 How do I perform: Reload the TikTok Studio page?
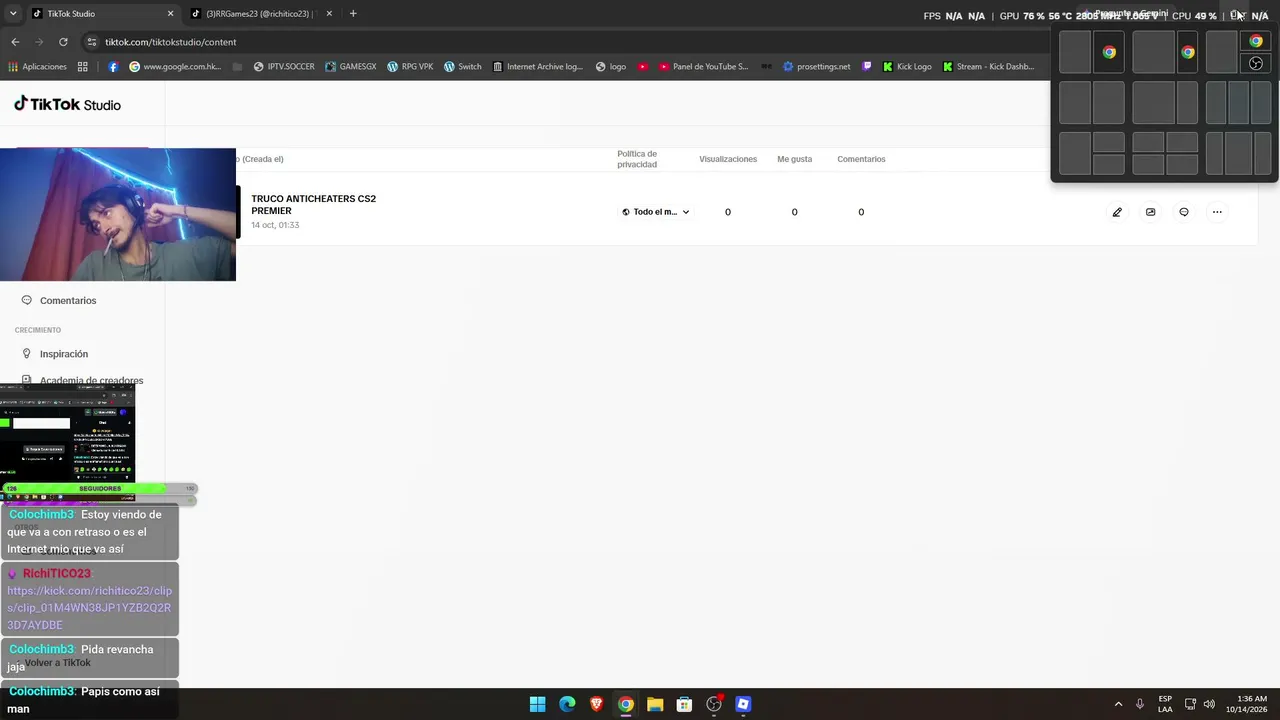tap(63, 42)
